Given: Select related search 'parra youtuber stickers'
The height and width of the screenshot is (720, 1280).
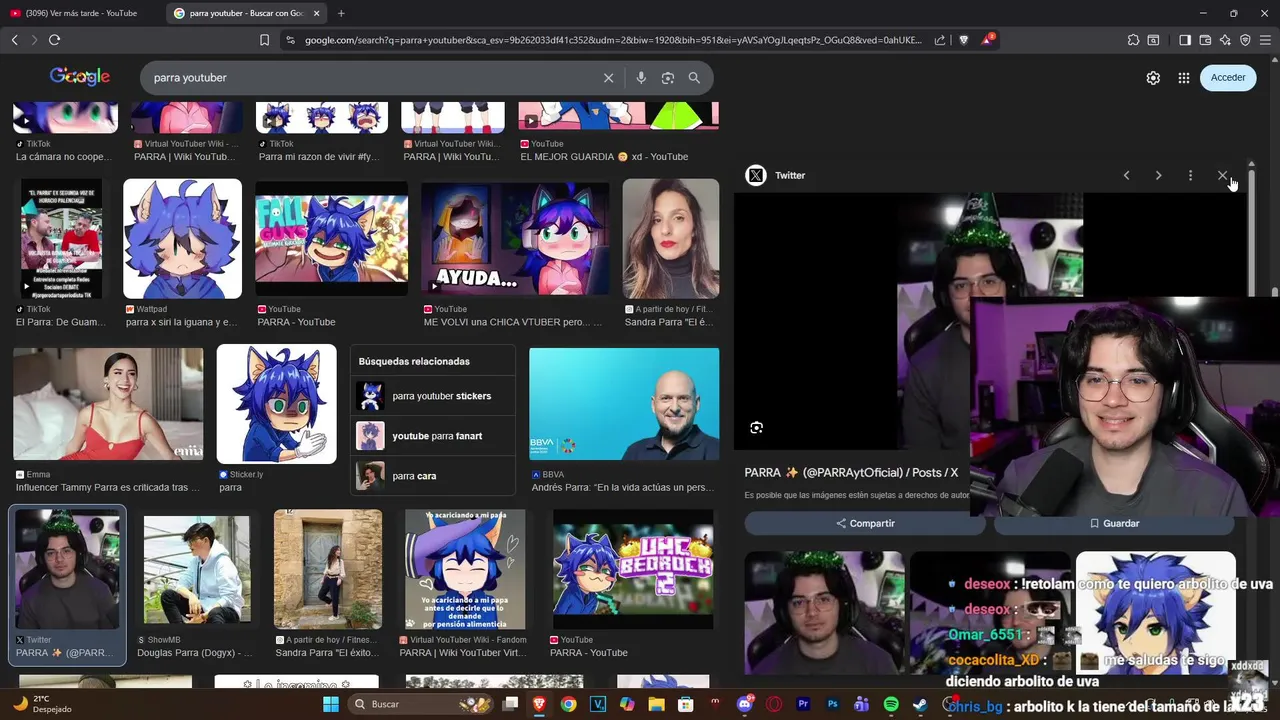Looking at the screenshot, I should coord(432,396).
